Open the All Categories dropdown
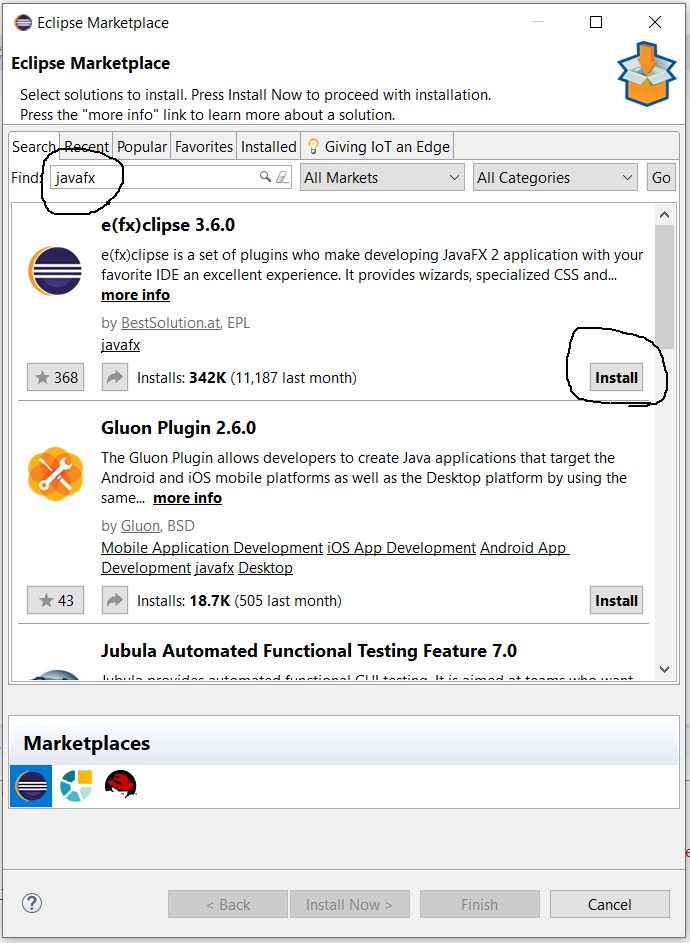Viewport: 690px width, 943px height. pyautogui.click(x=555, y=177)
